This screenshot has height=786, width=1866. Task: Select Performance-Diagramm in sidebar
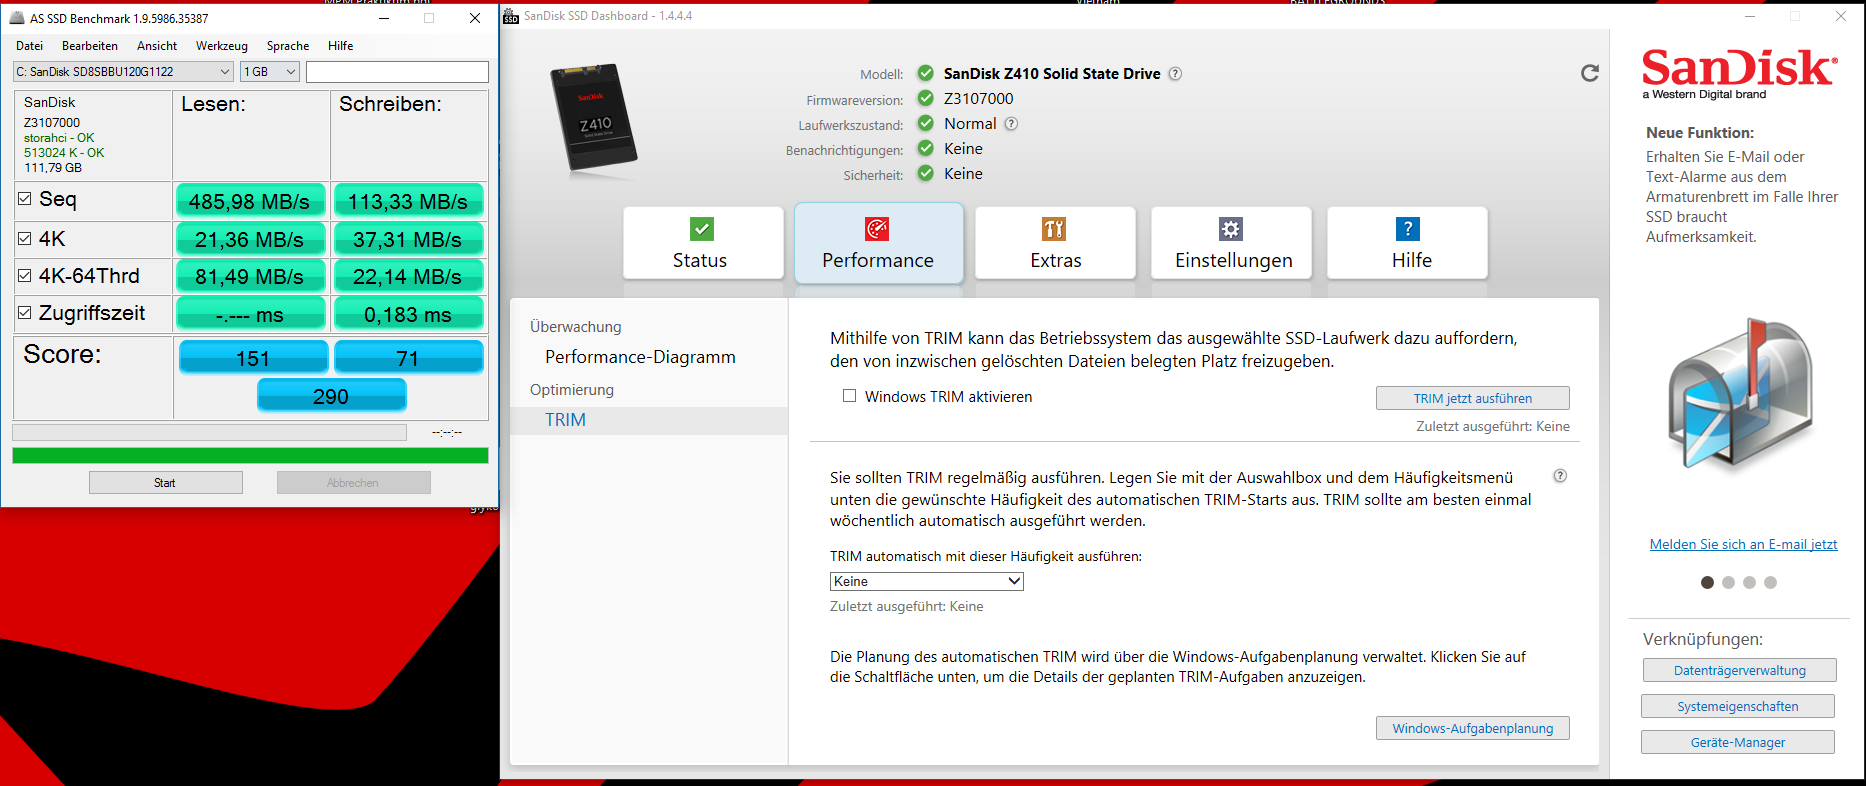(x=640, y=357)
